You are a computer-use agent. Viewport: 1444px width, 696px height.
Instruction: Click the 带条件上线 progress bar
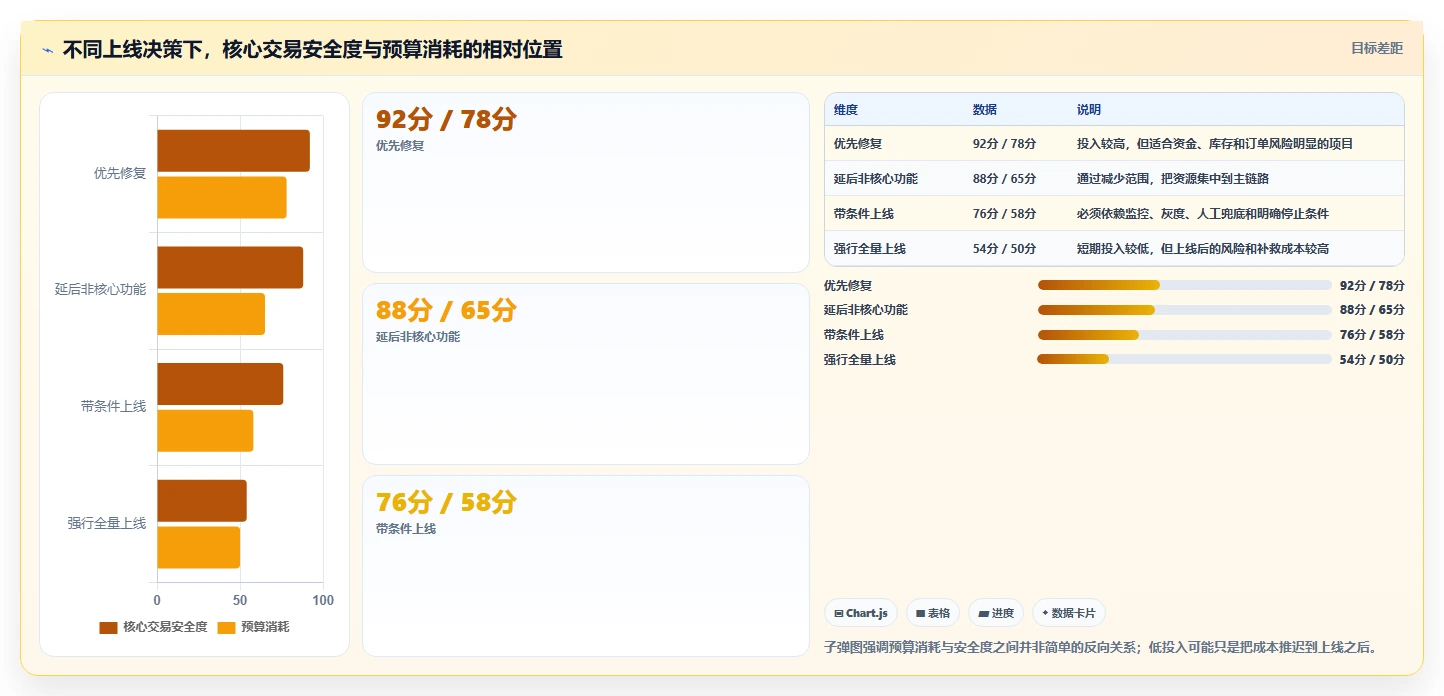1185,335
